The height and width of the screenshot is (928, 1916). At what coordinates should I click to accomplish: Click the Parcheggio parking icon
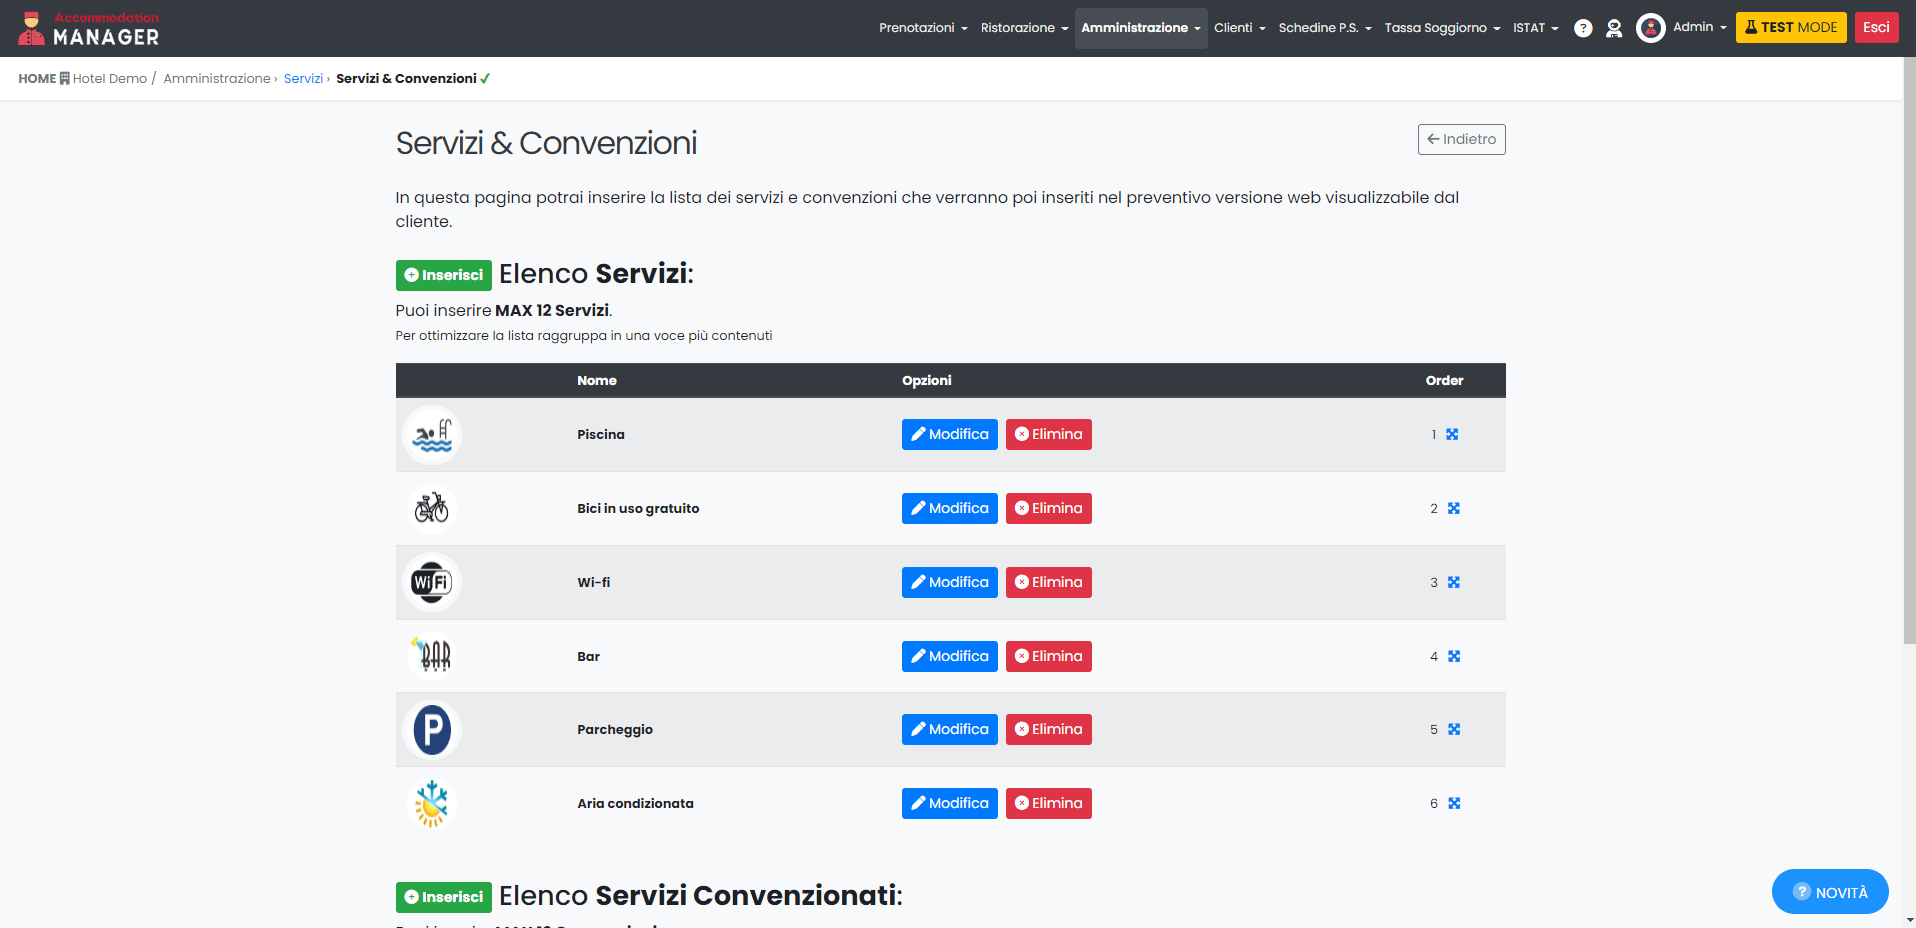432,730
